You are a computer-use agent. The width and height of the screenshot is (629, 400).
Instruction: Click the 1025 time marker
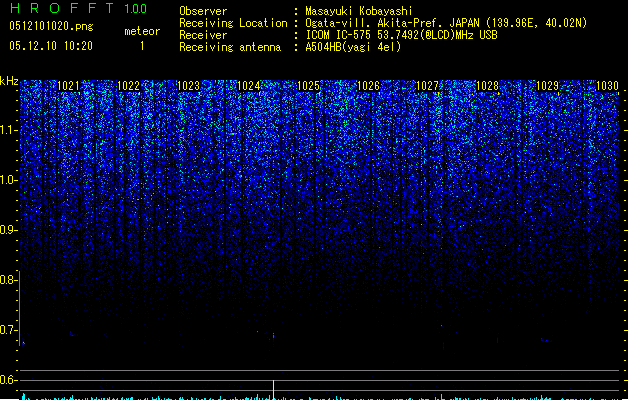point(308,86)
